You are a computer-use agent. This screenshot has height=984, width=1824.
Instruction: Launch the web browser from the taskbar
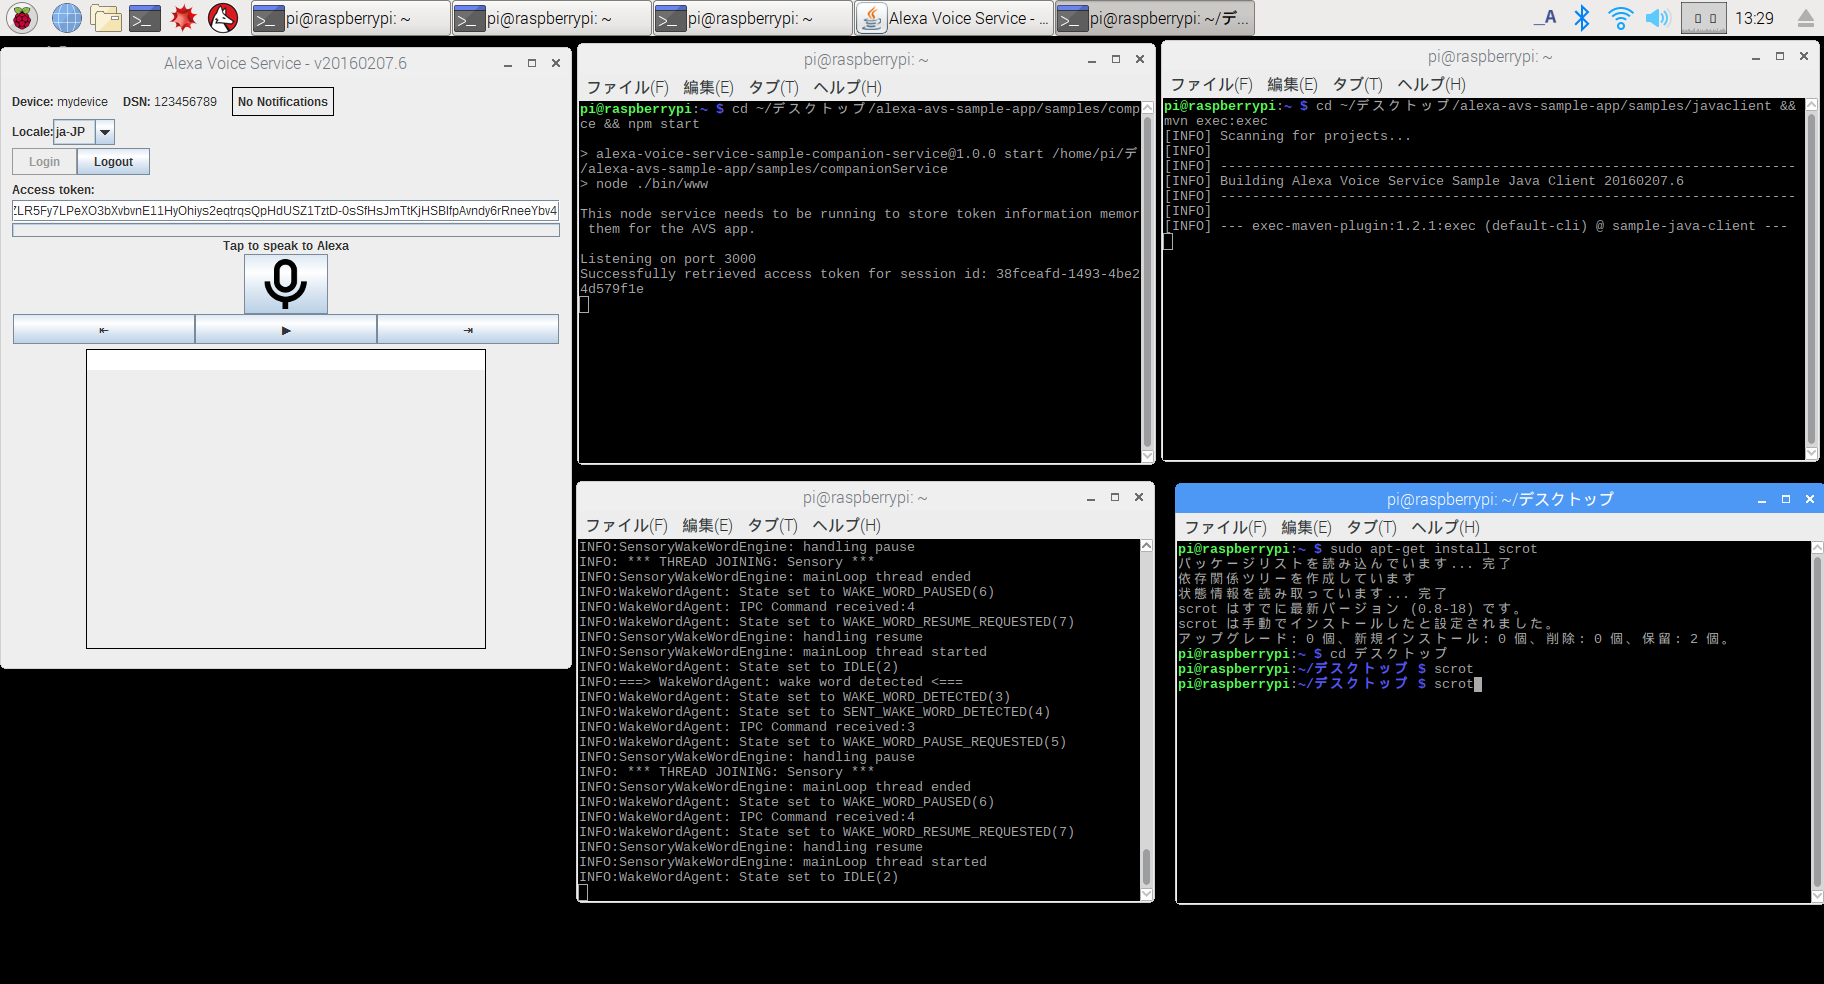(x=66, y=18)
